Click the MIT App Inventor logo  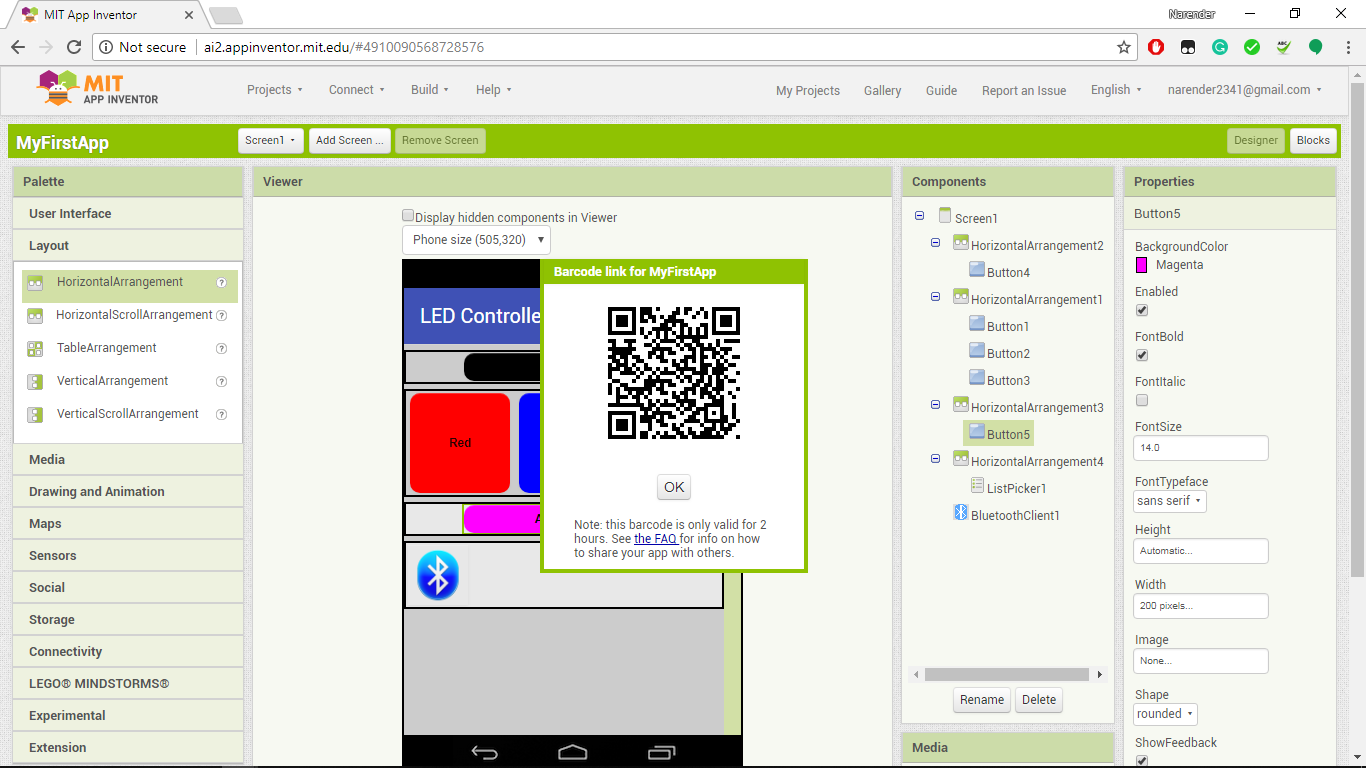click(98, 88)
